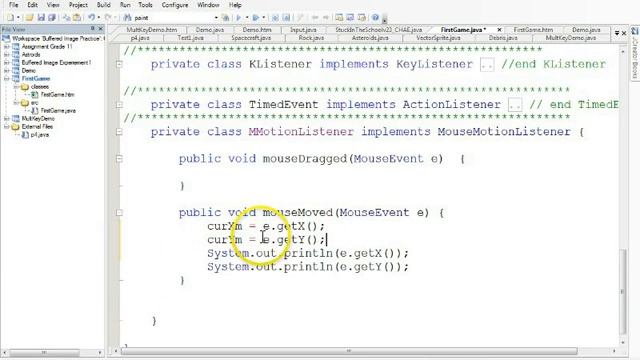The width and height of the screenshot is (640, 360).
Task: Click the File View horizontal scrollbar
Action: (44, 352)
